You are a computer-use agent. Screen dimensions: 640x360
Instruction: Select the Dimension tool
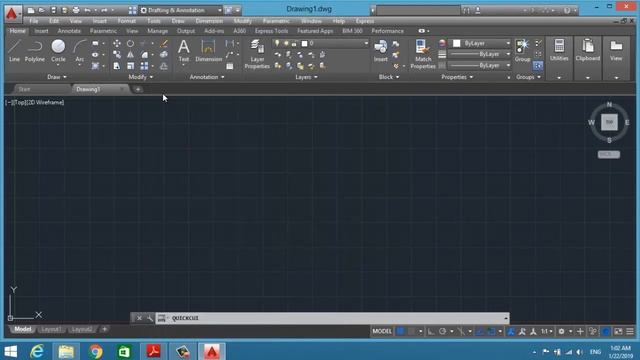click(208, 51)
